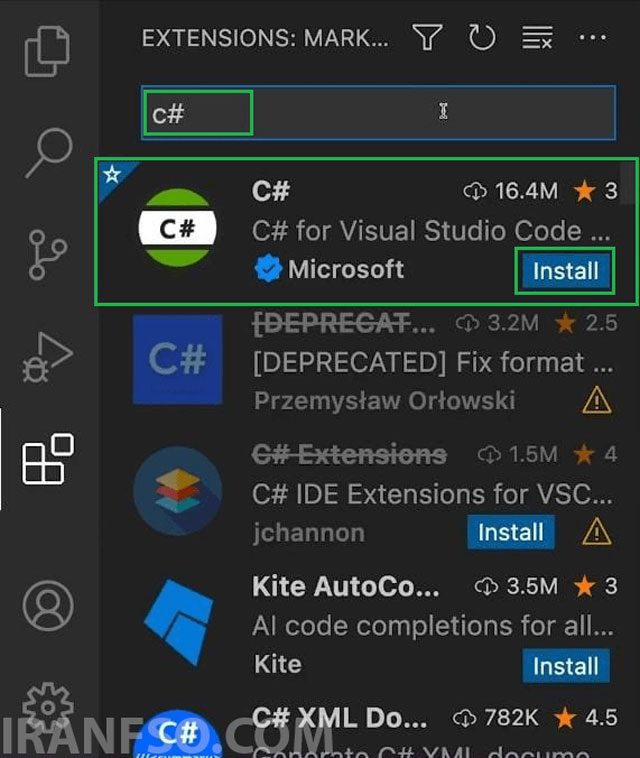
Task: Install the Kite AutoComplete extension
Action: click(566, 666)
